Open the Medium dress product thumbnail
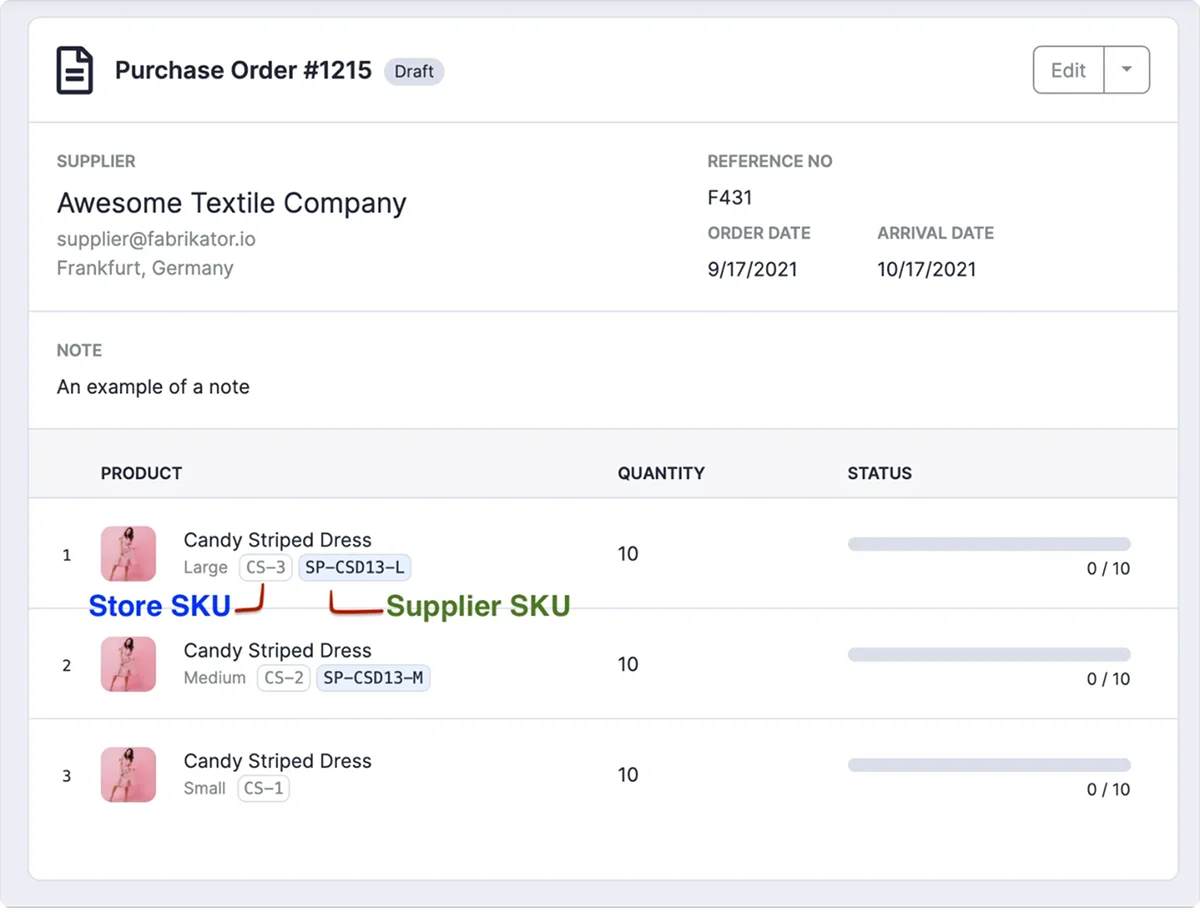 128,664
